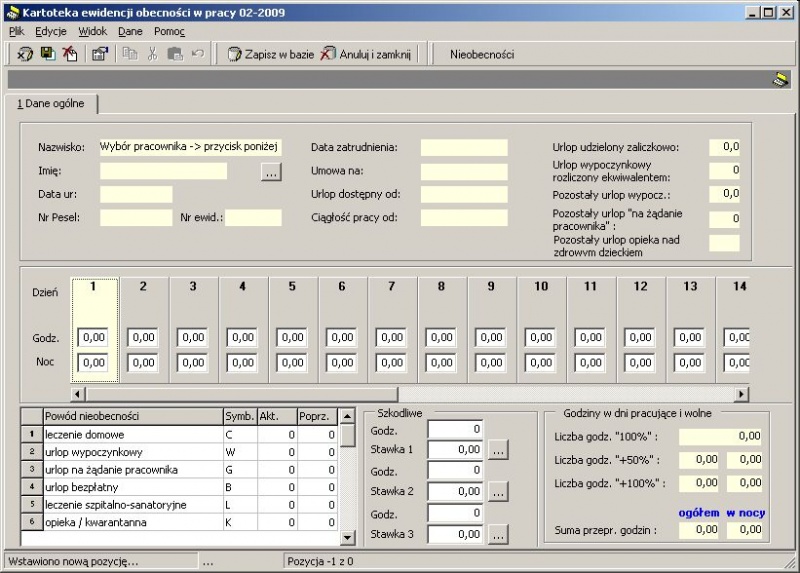Click the Urlop udzielony zaliczkowo value field

coord(724,147)
